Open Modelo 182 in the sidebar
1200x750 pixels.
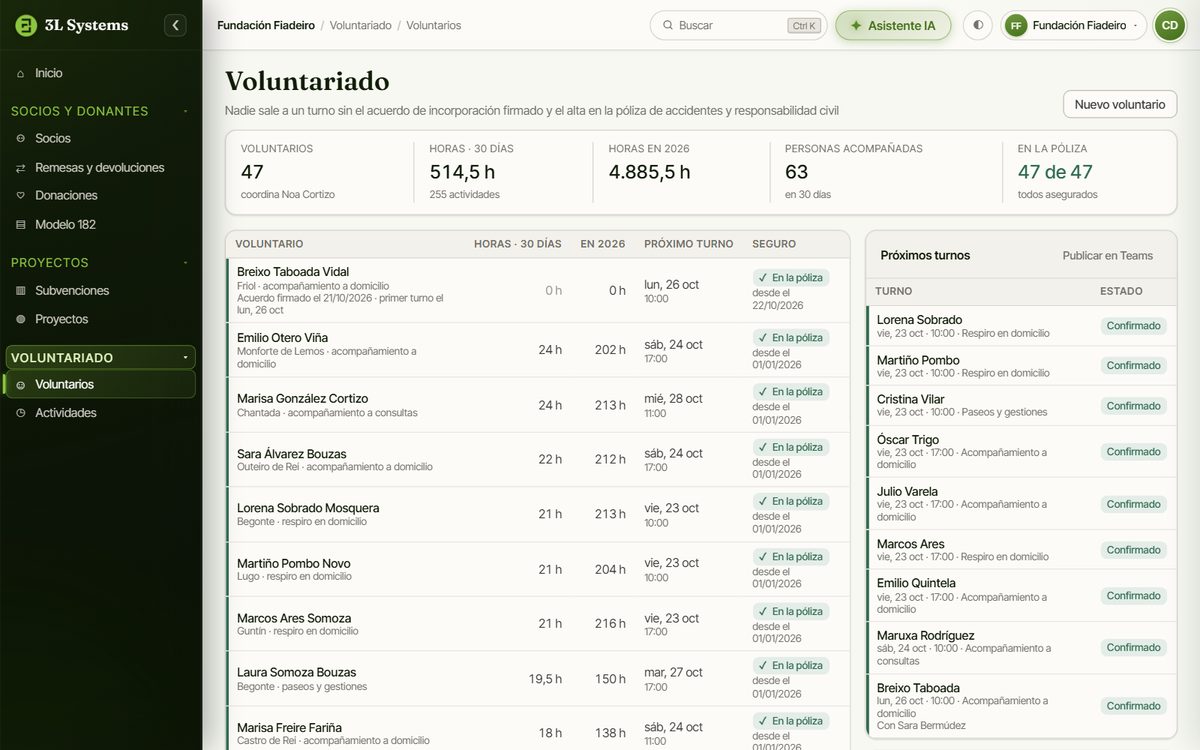(100, 225)
